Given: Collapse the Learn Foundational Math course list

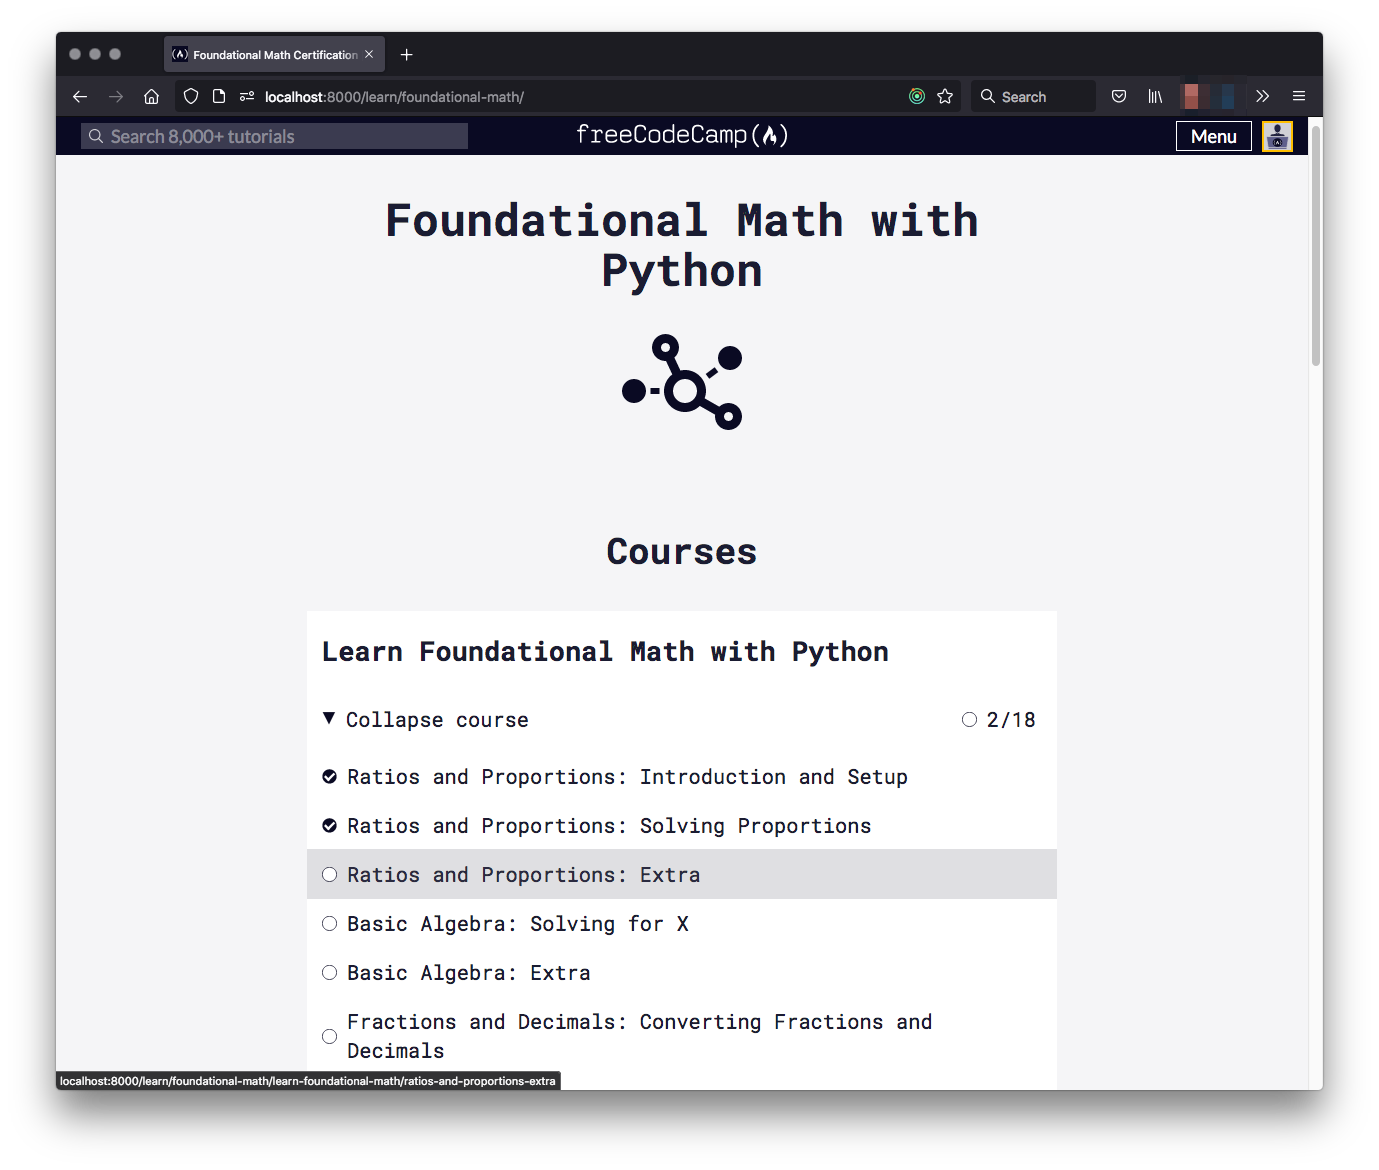Looking at the screenshot, I should click(425, 719).
